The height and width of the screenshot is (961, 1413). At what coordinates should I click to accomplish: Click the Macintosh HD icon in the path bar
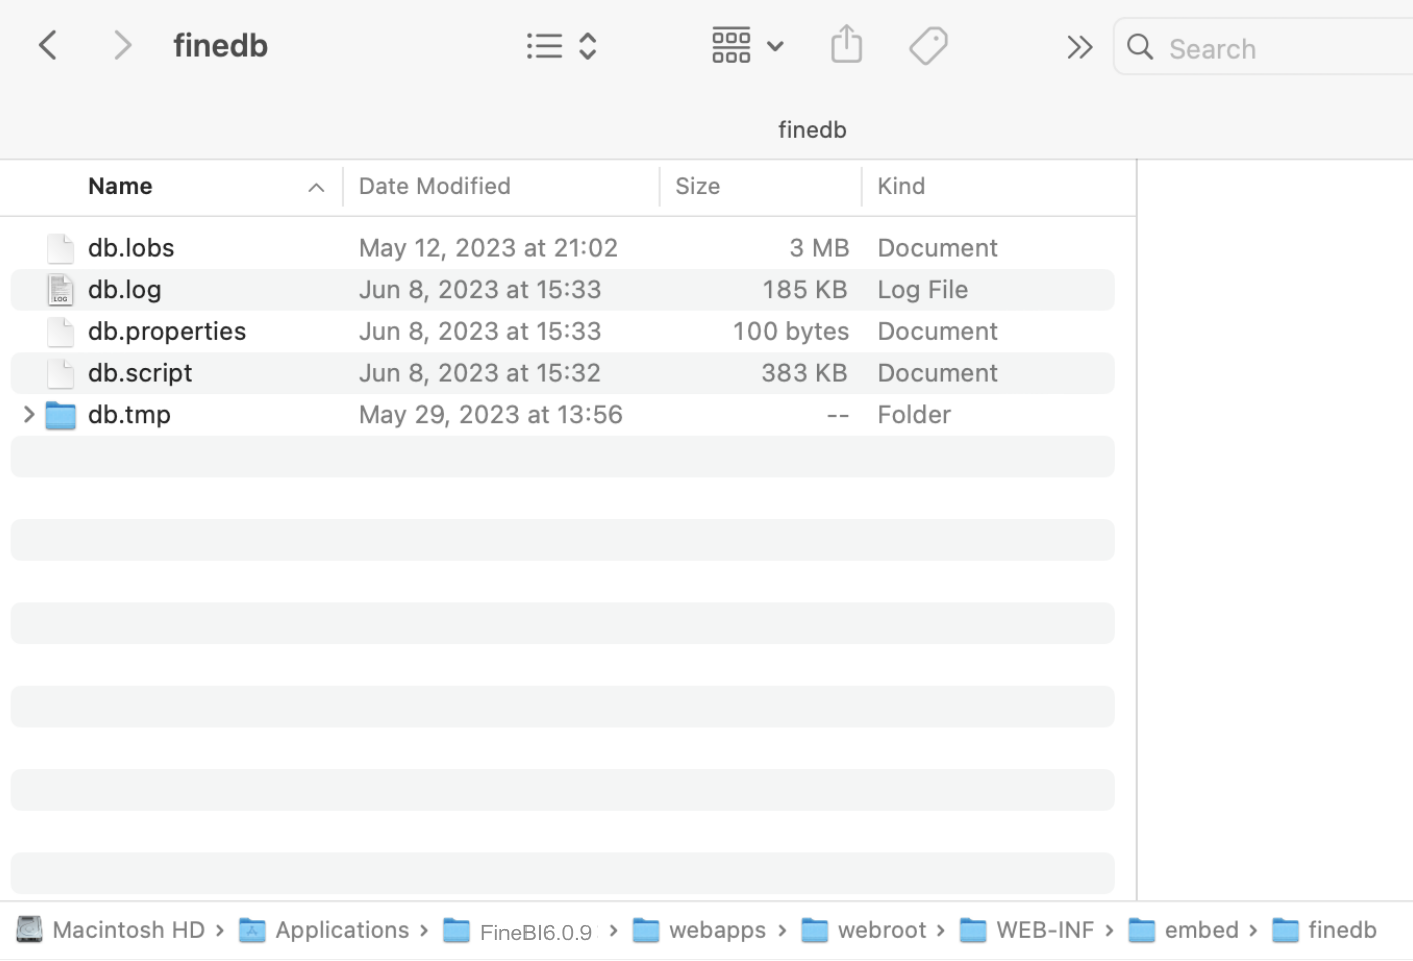[29, 929]
